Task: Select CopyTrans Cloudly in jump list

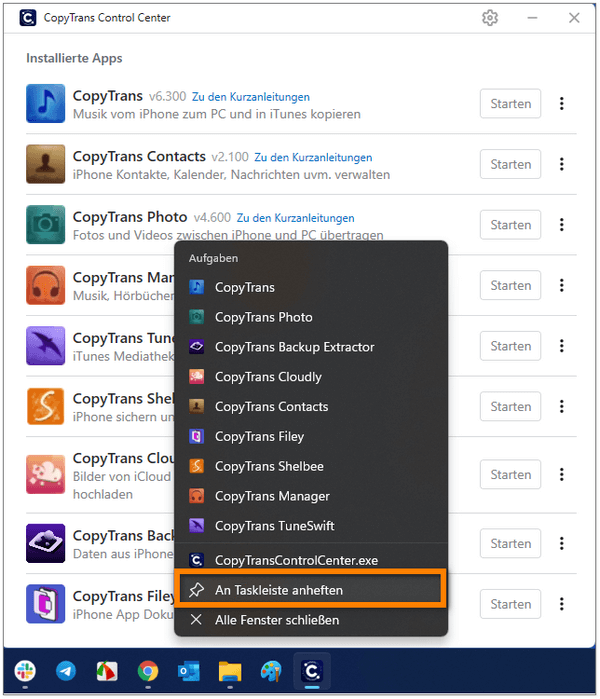Action: tap(311, 377)
